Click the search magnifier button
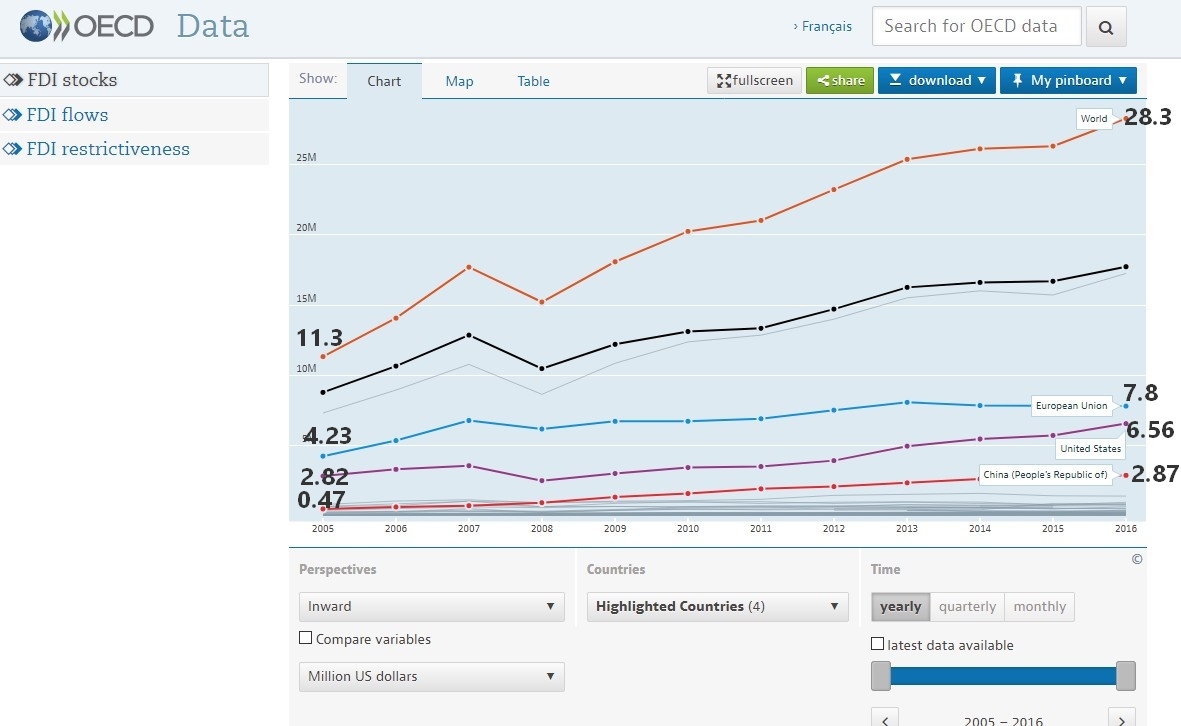Viewport: 1181px width, 726px height. (x=1106, y=28)
